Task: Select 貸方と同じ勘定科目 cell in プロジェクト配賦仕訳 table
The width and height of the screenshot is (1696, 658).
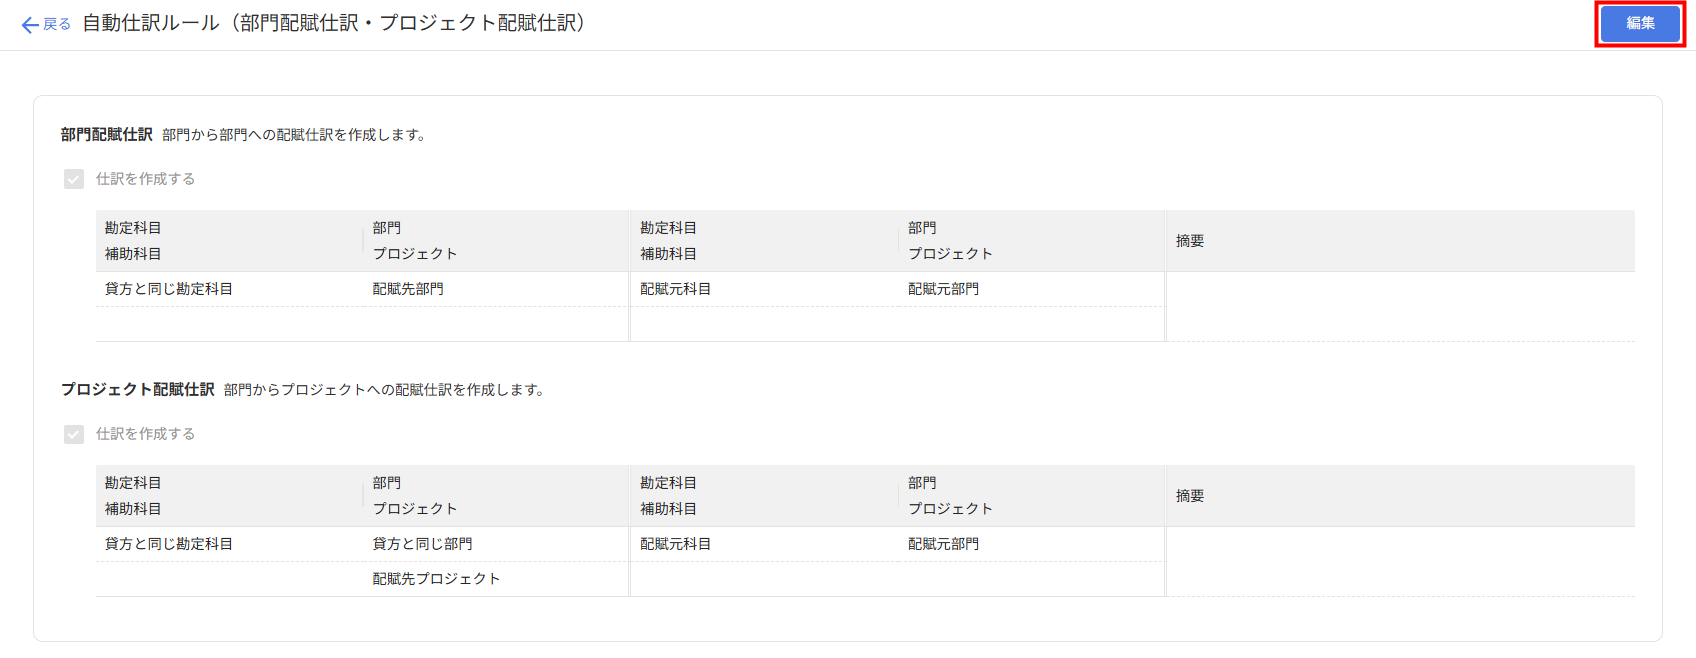Action: point(169,544)
